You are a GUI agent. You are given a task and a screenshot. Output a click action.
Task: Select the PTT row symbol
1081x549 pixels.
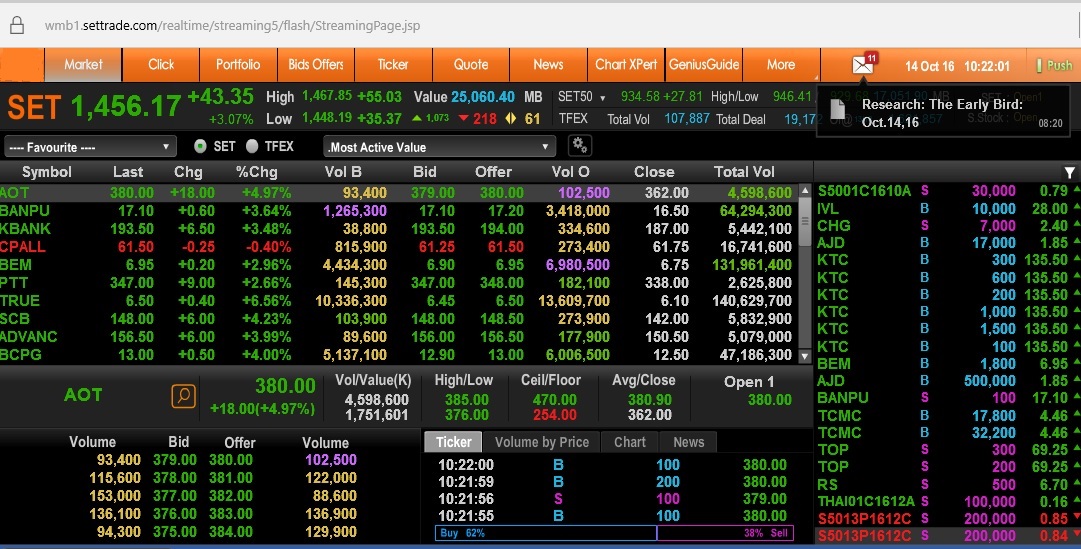pos(14,283)
